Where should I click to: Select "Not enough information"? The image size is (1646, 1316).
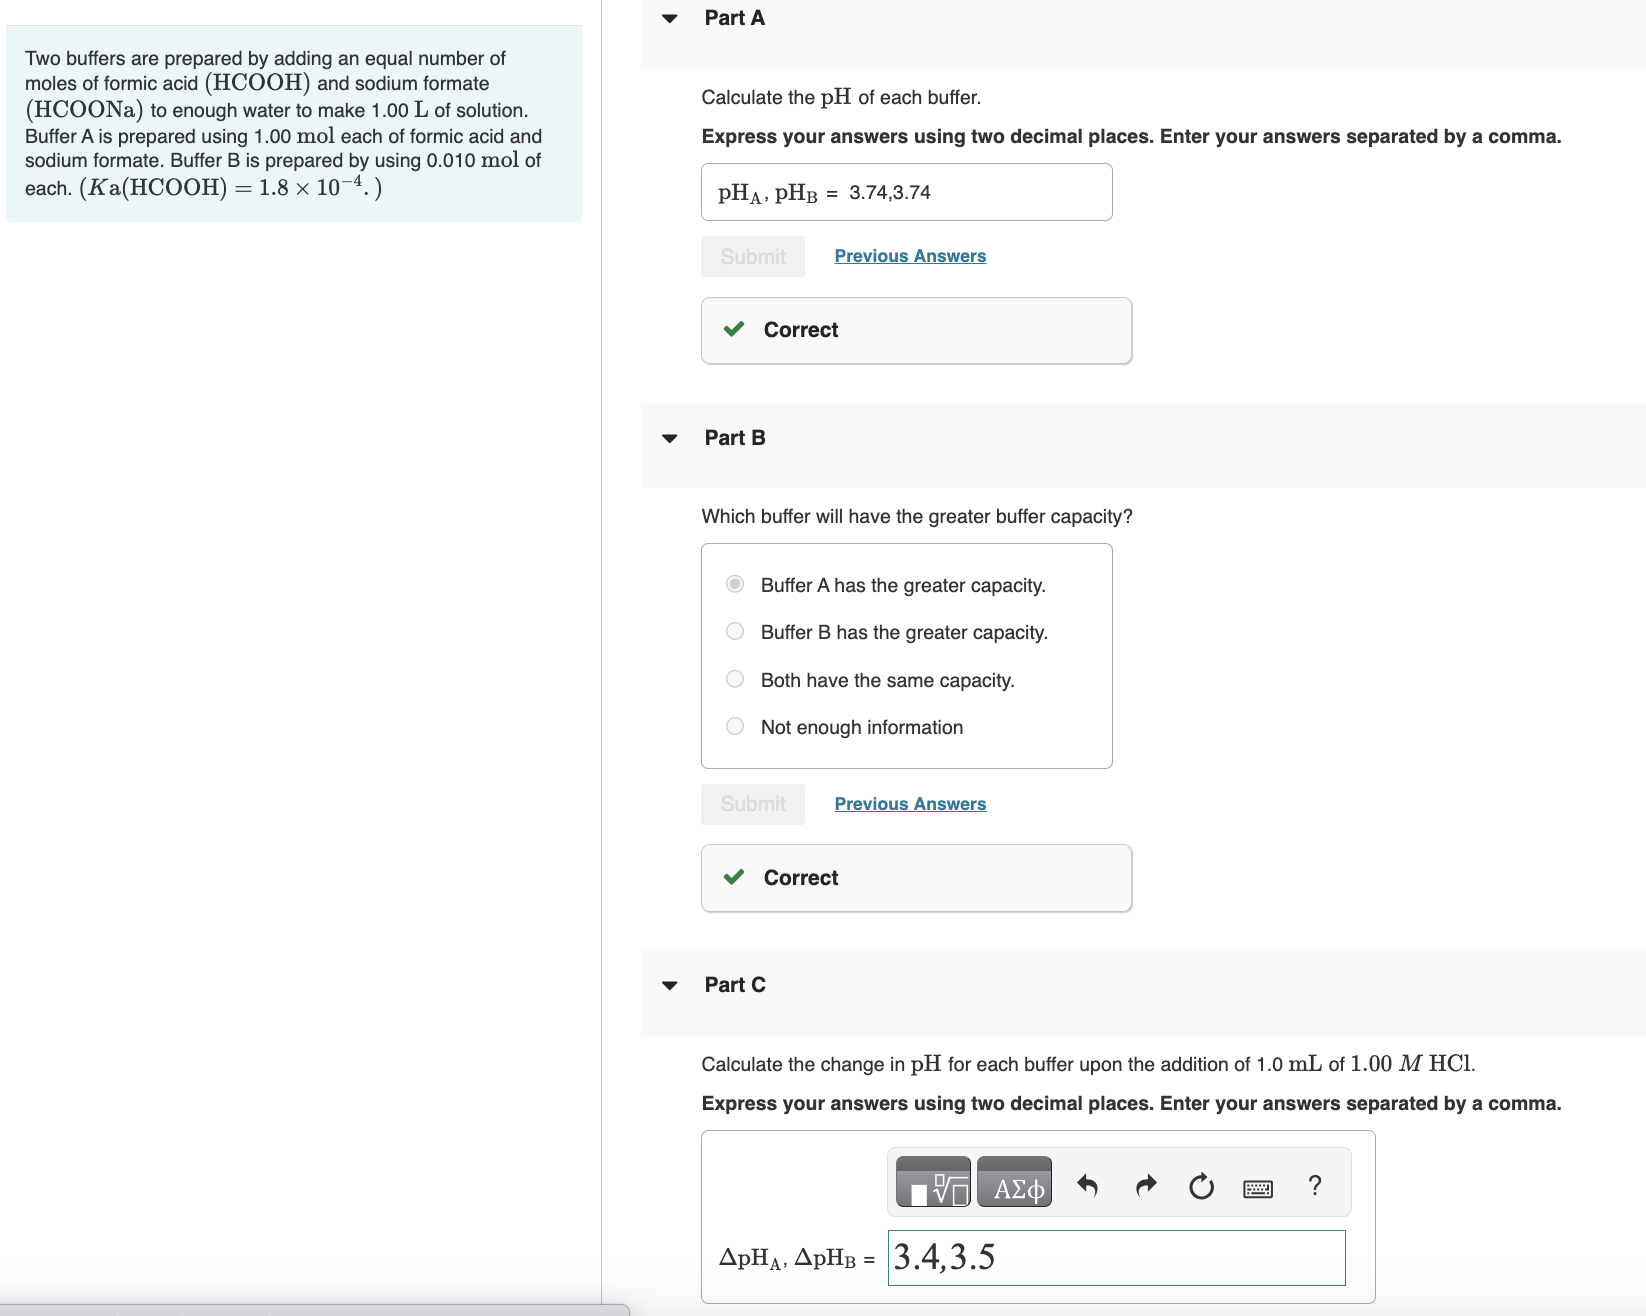pos(733,725)
